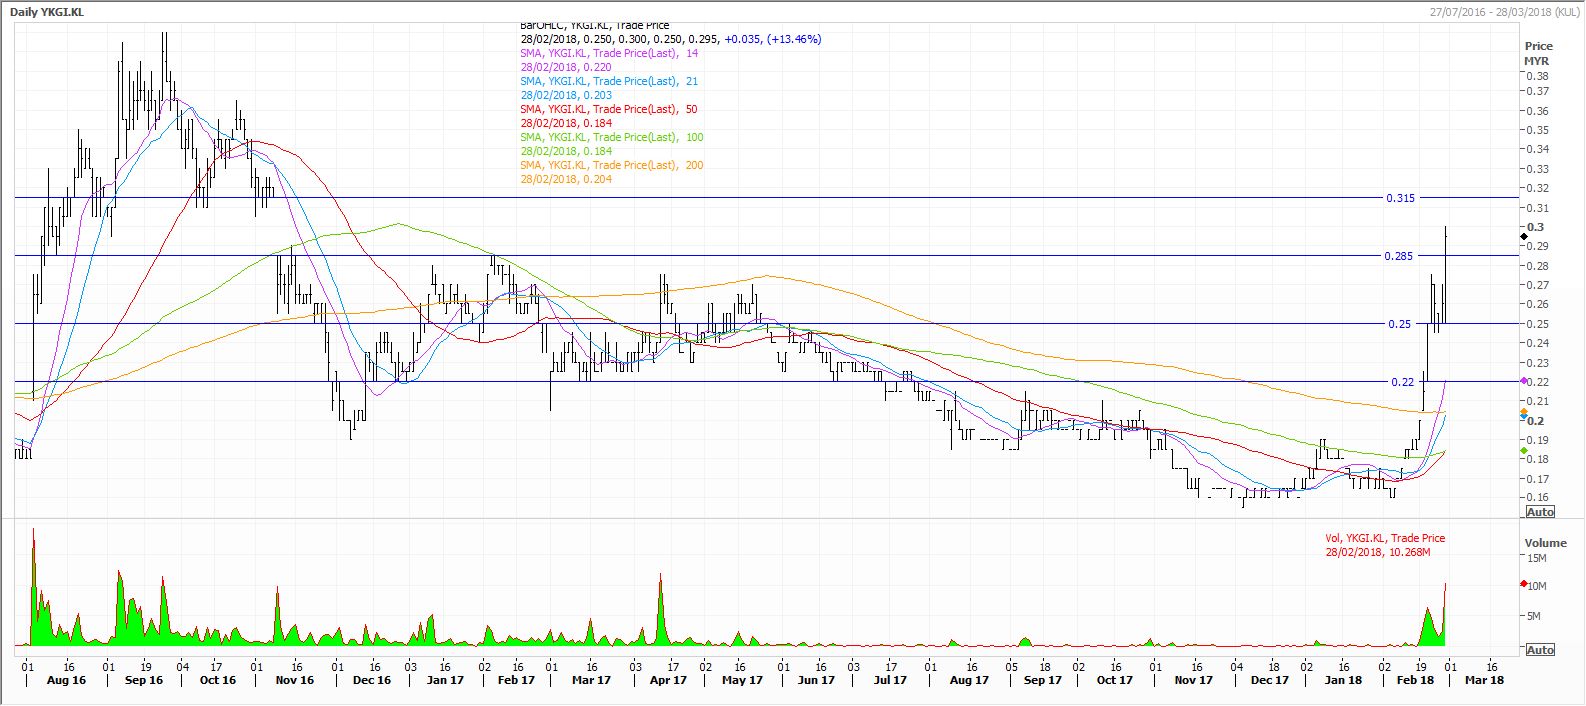This screenshot has height=706, width=1586.
Task: Click the black last-price marker on price axis
Action: pyautogui.click(x=1523, y=237)
